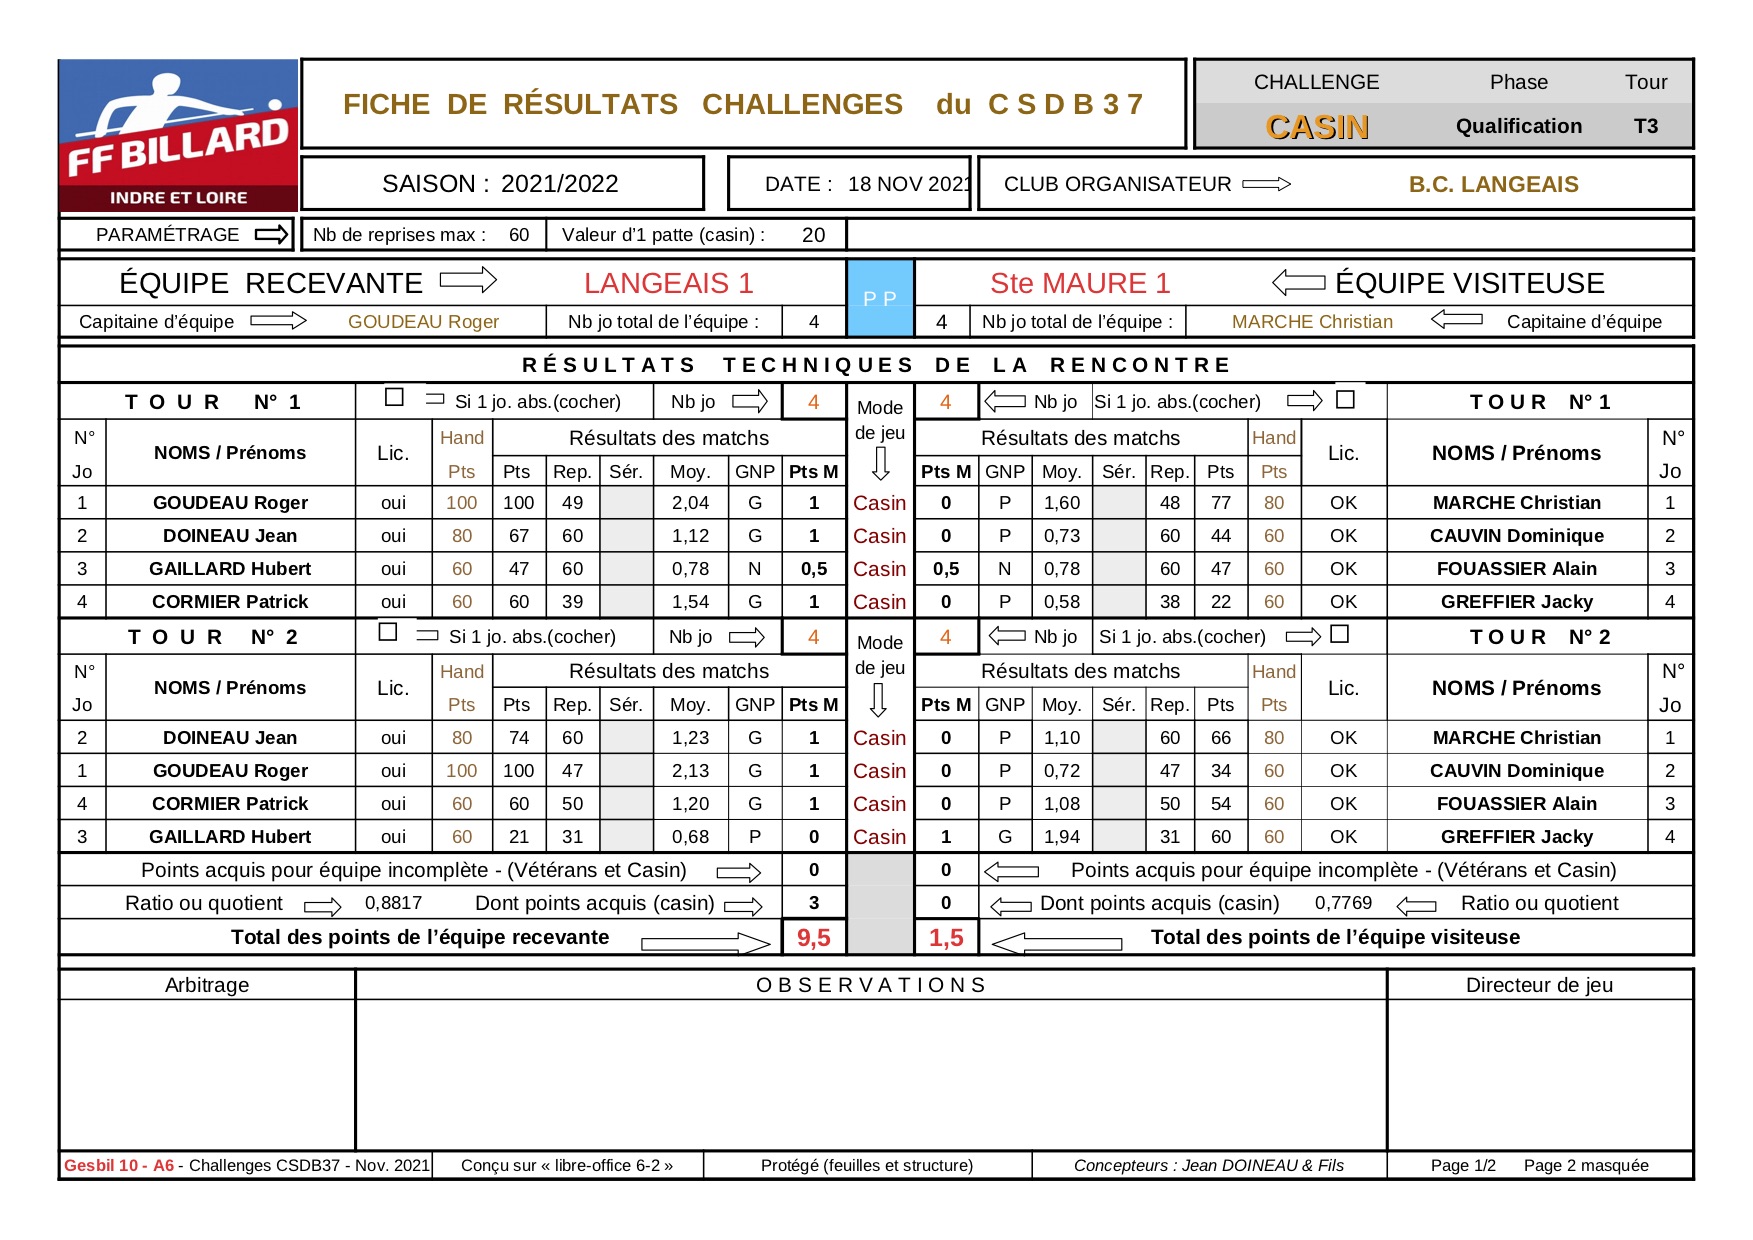Click the Page 1/2 footer label

pyautogui.click(x=1463, y=1165)
